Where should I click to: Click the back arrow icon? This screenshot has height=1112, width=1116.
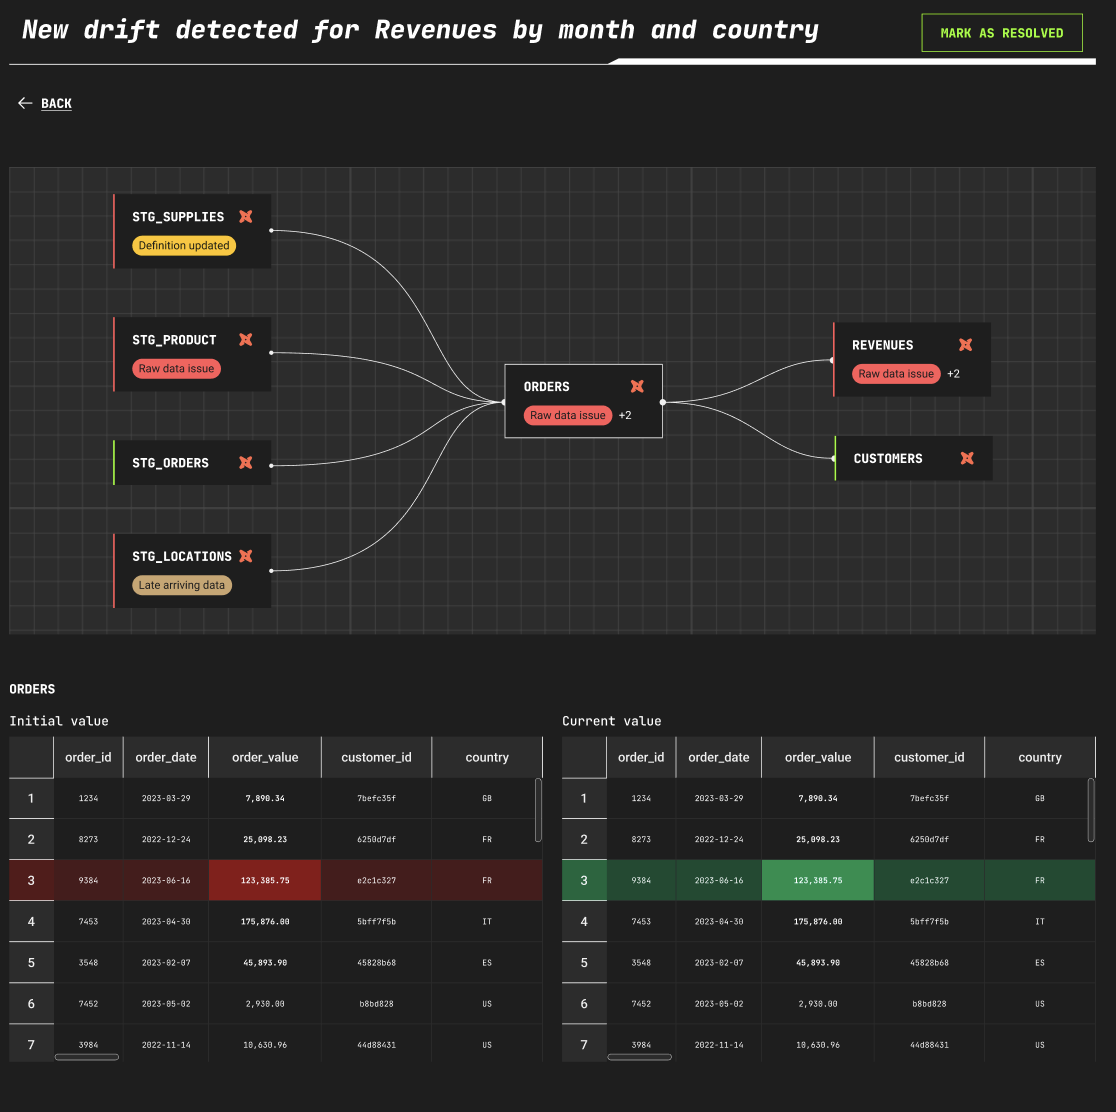coord(25,103)
